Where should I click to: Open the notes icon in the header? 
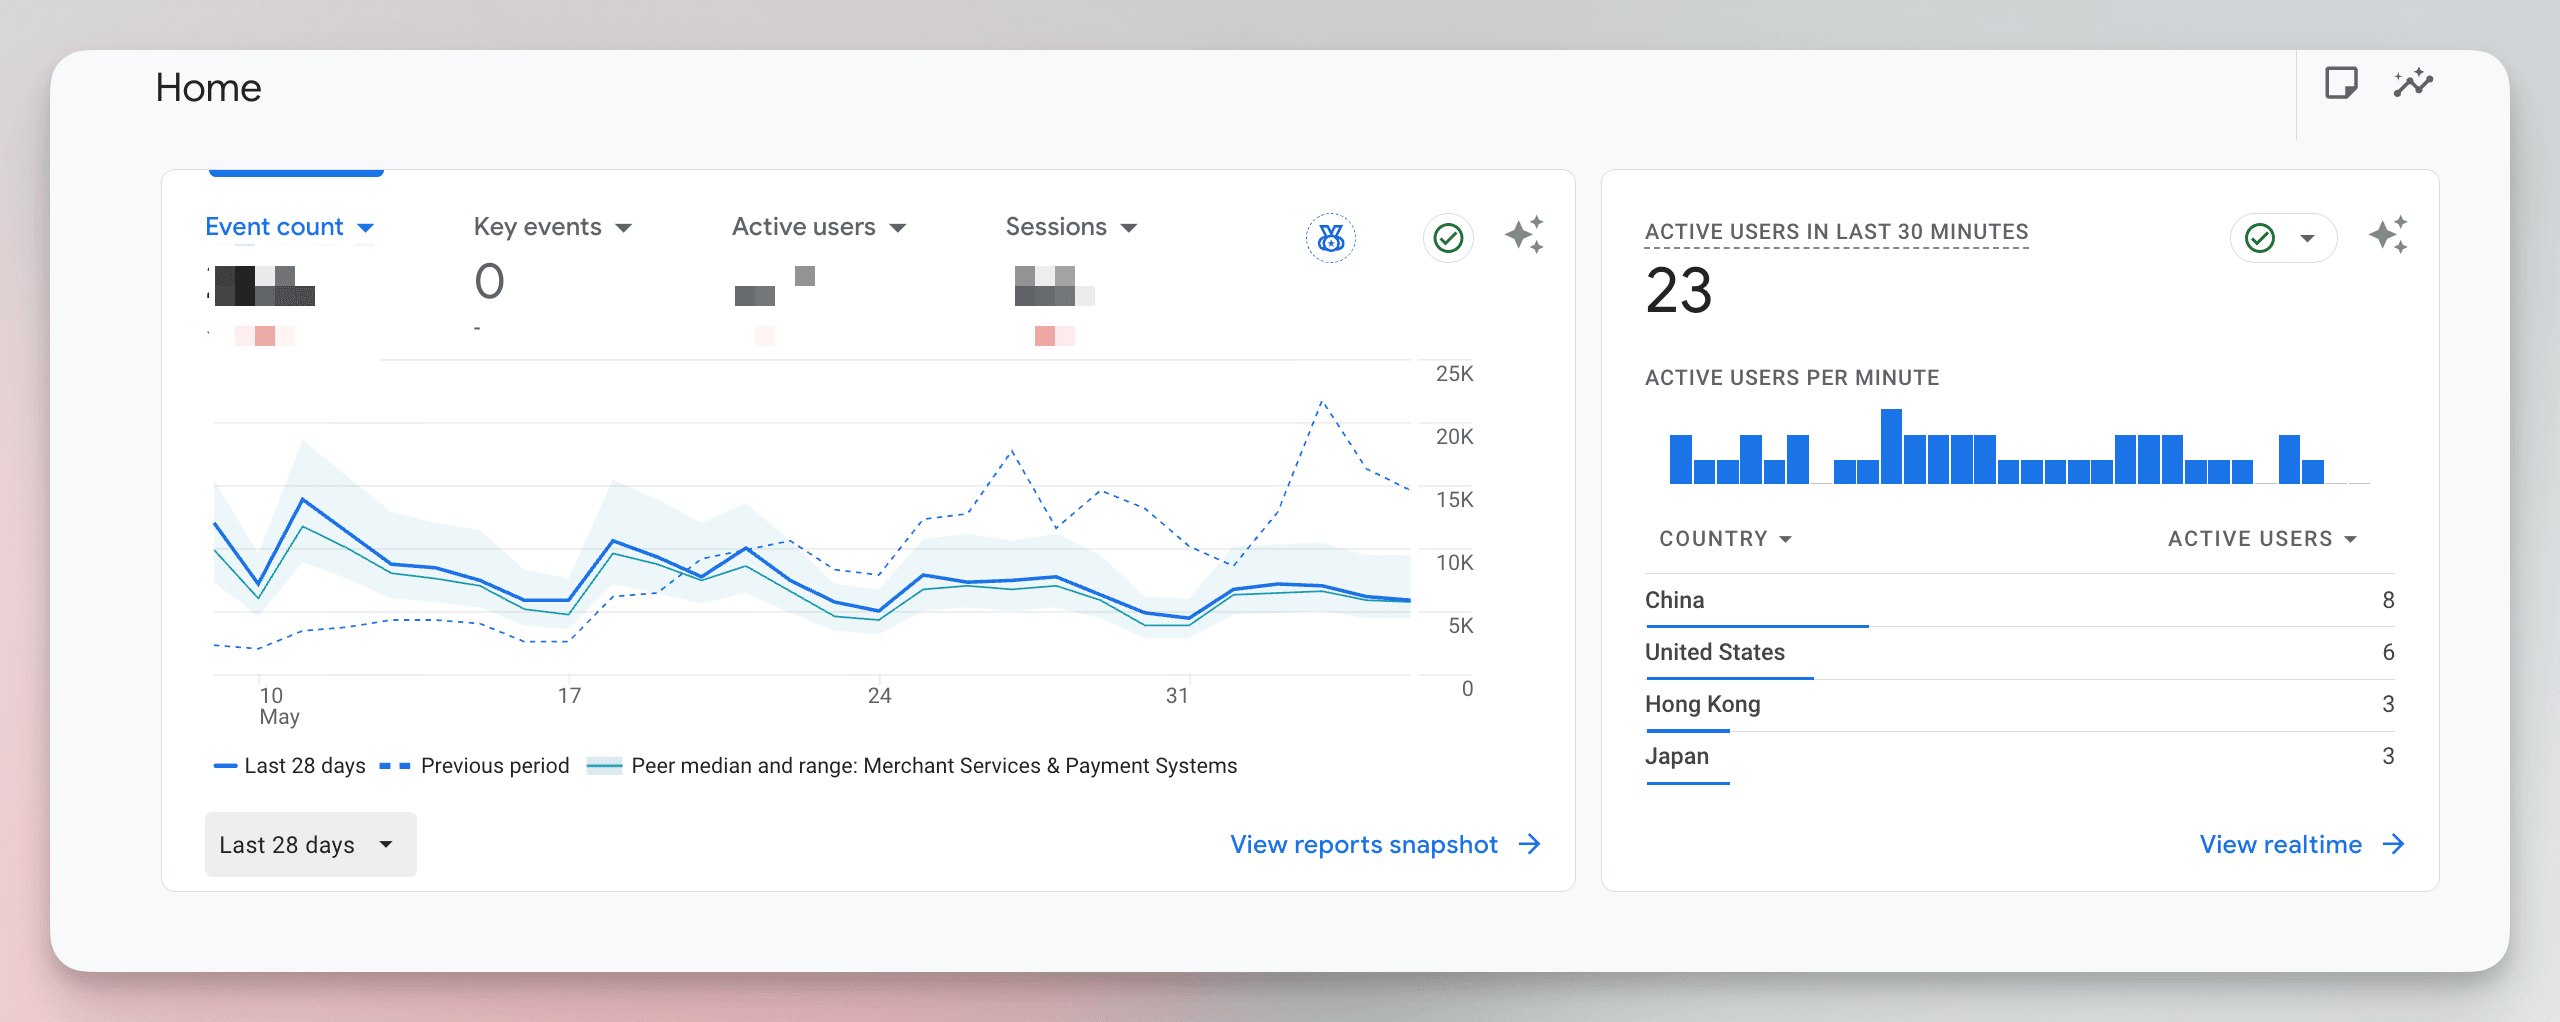click(x=2341, y=83)
